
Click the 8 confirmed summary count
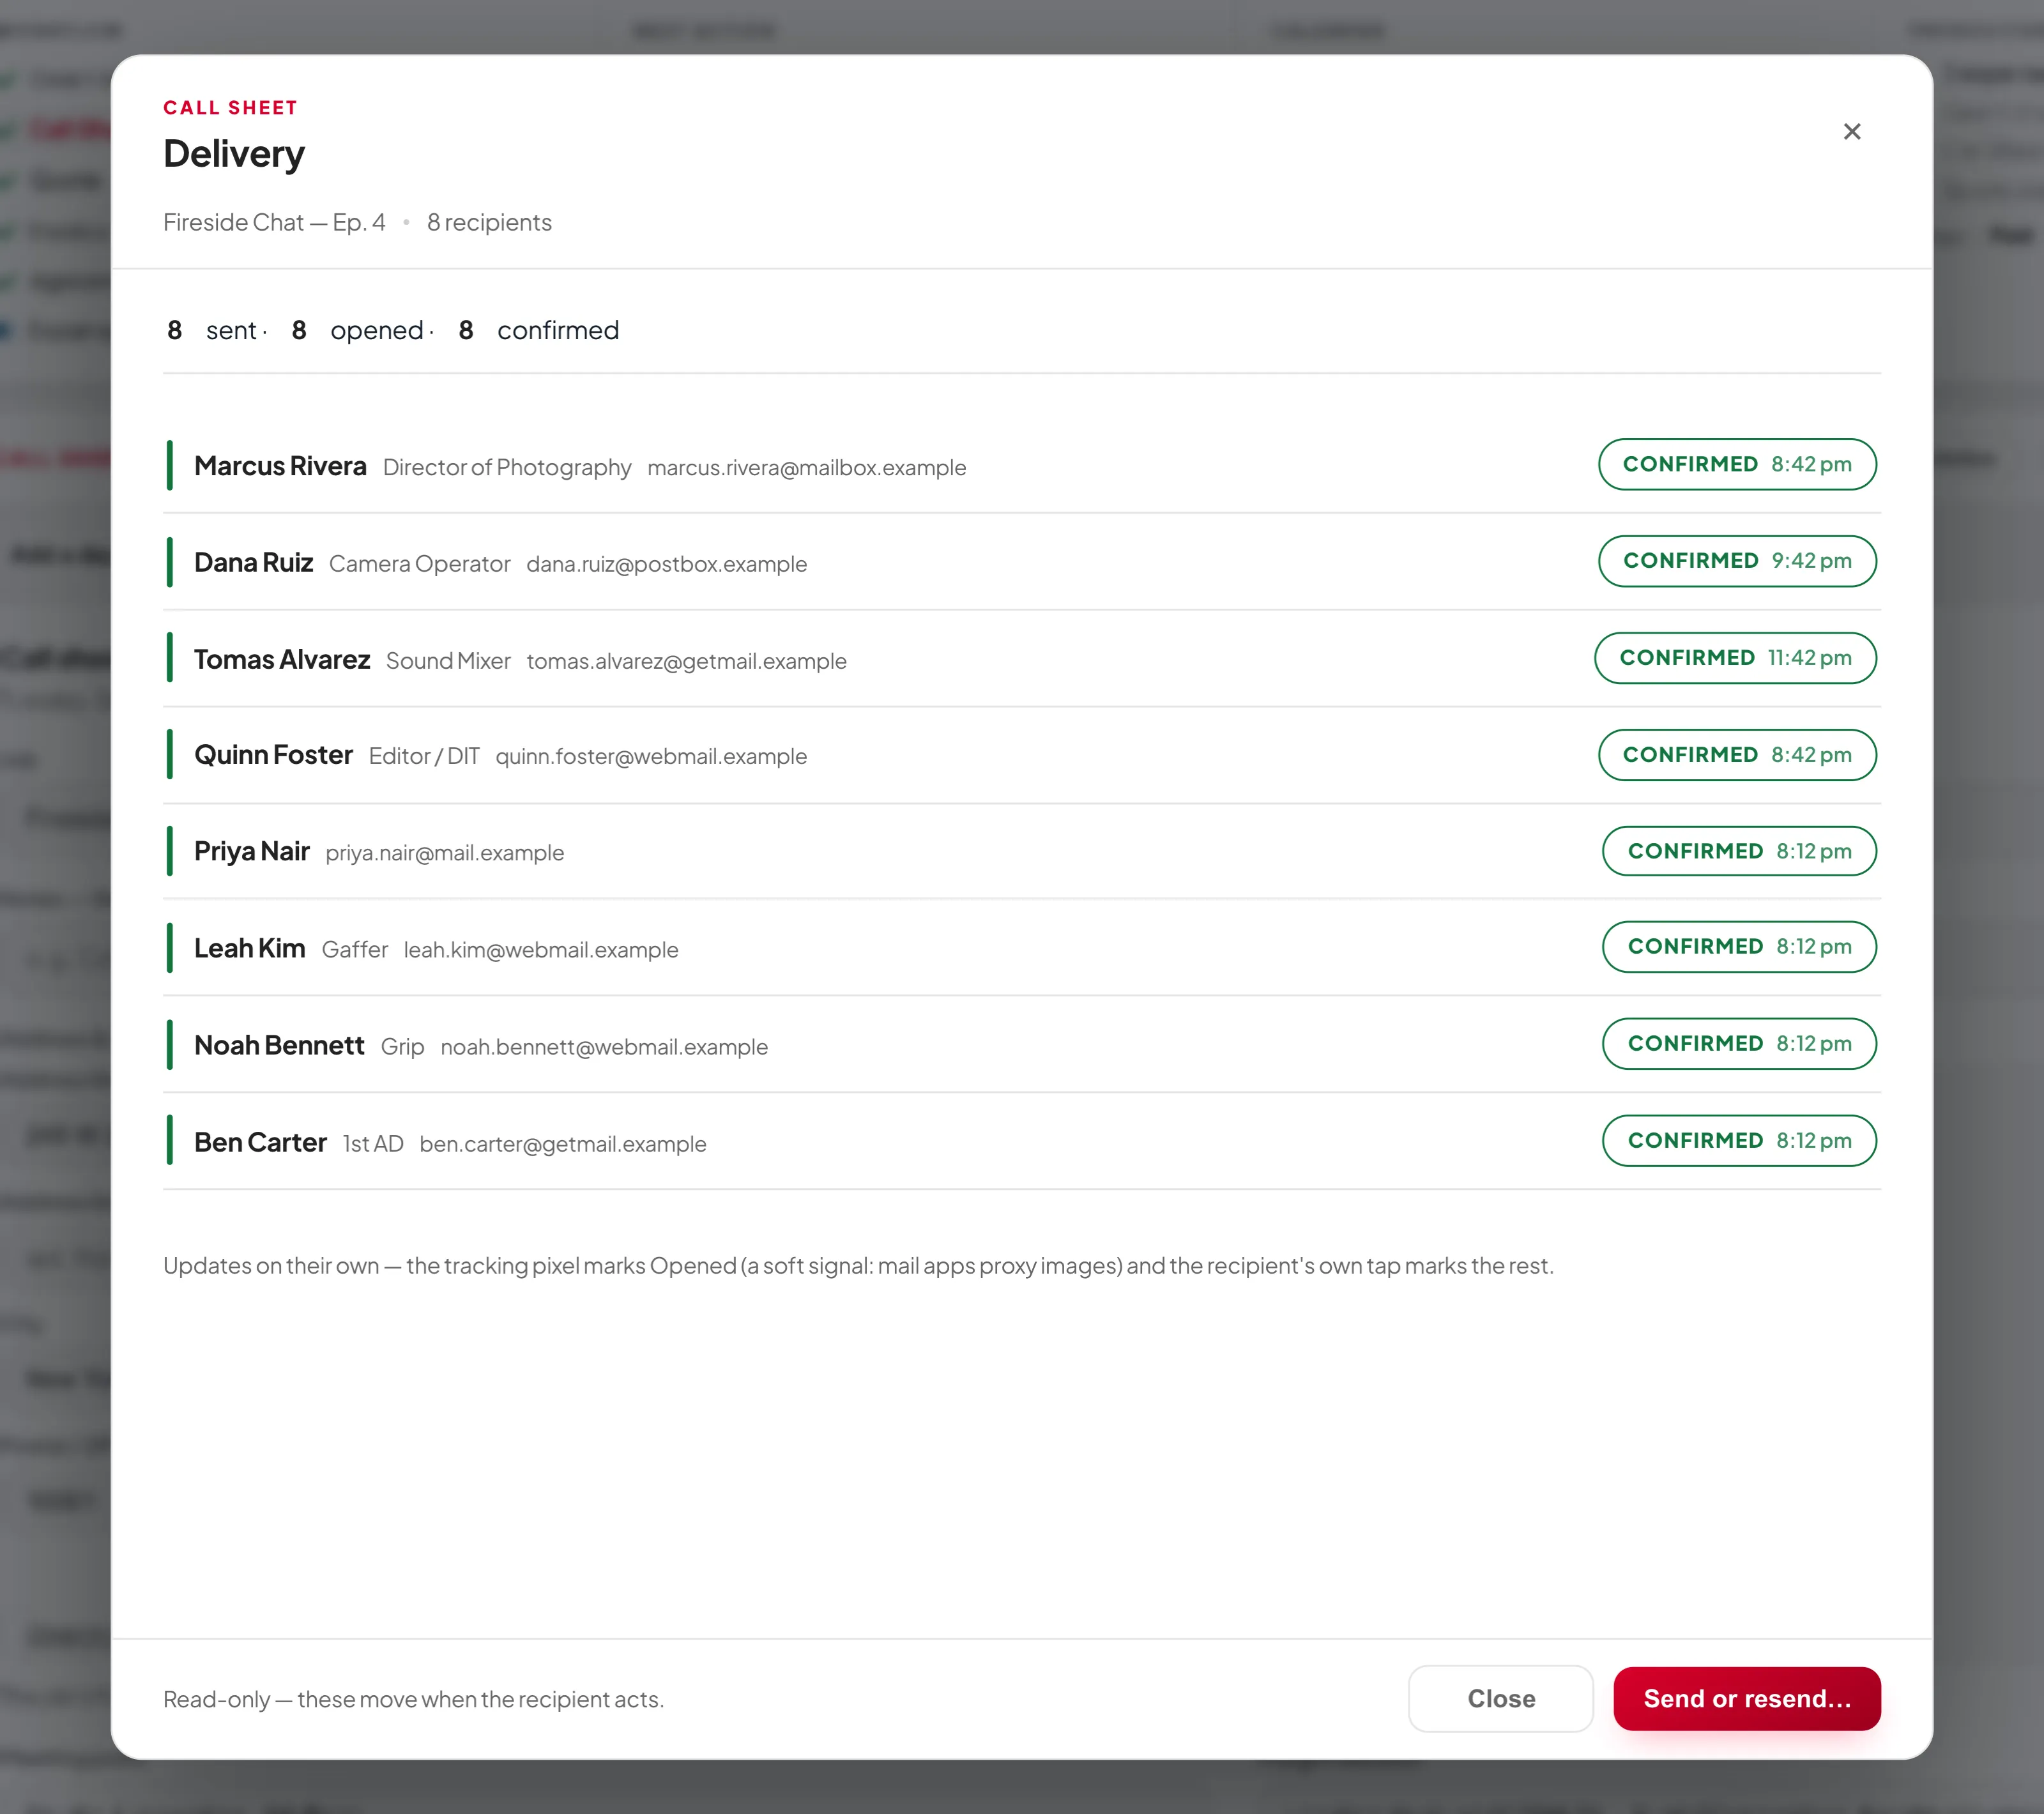tap(539, 330)
